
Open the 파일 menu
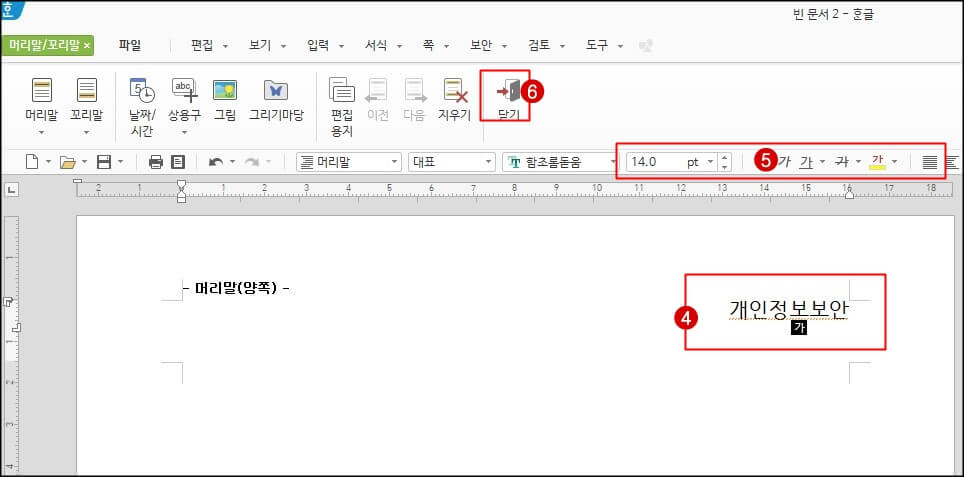coord(130,45)
